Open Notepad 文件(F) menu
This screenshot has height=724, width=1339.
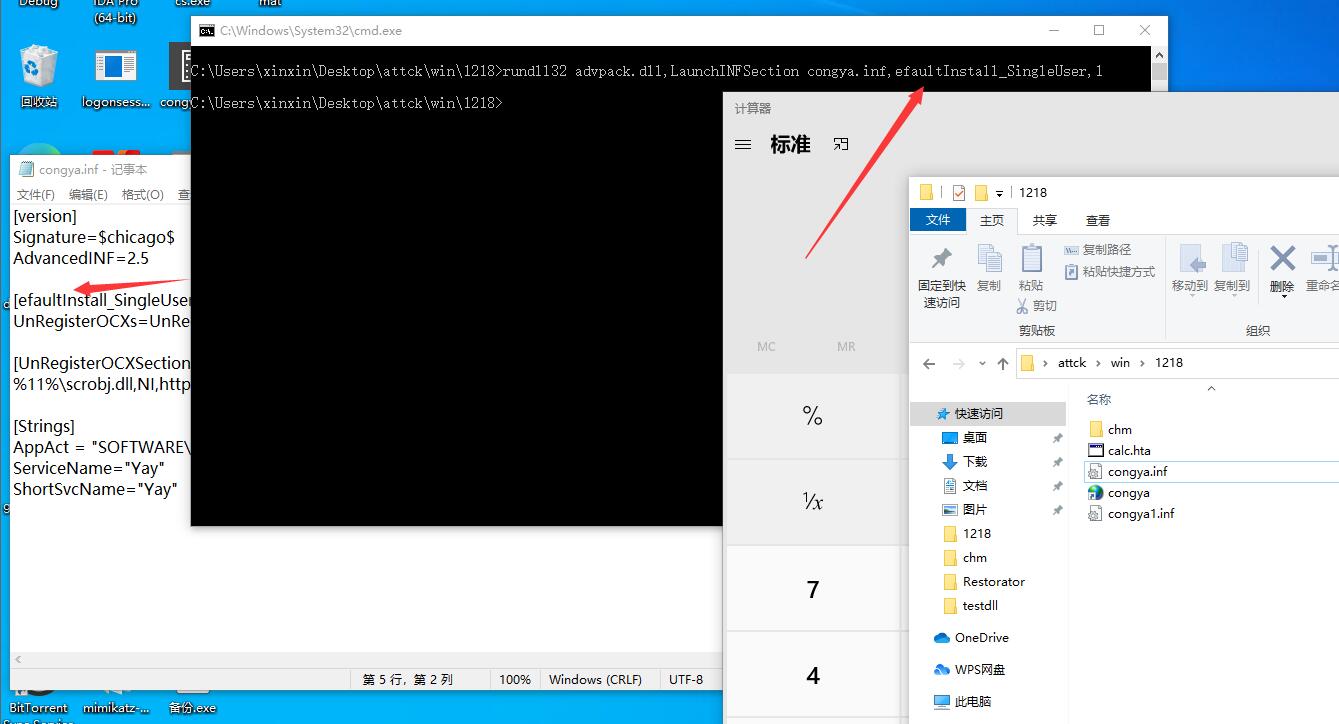(36, 195)
